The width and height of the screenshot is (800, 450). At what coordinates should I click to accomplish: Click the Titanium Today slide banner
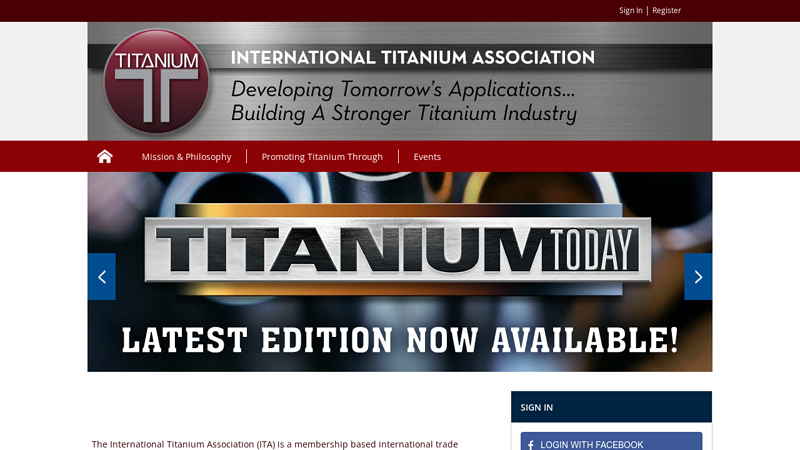(400, 271)
